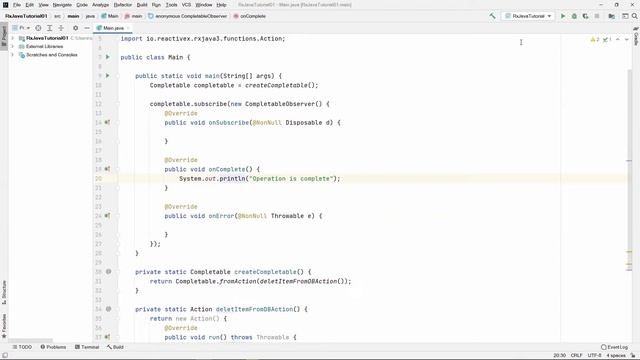Click Run with Coverage icon
The height and width of the screenshot is (360, 640).
pyautogui.click(x=585, y=16)
